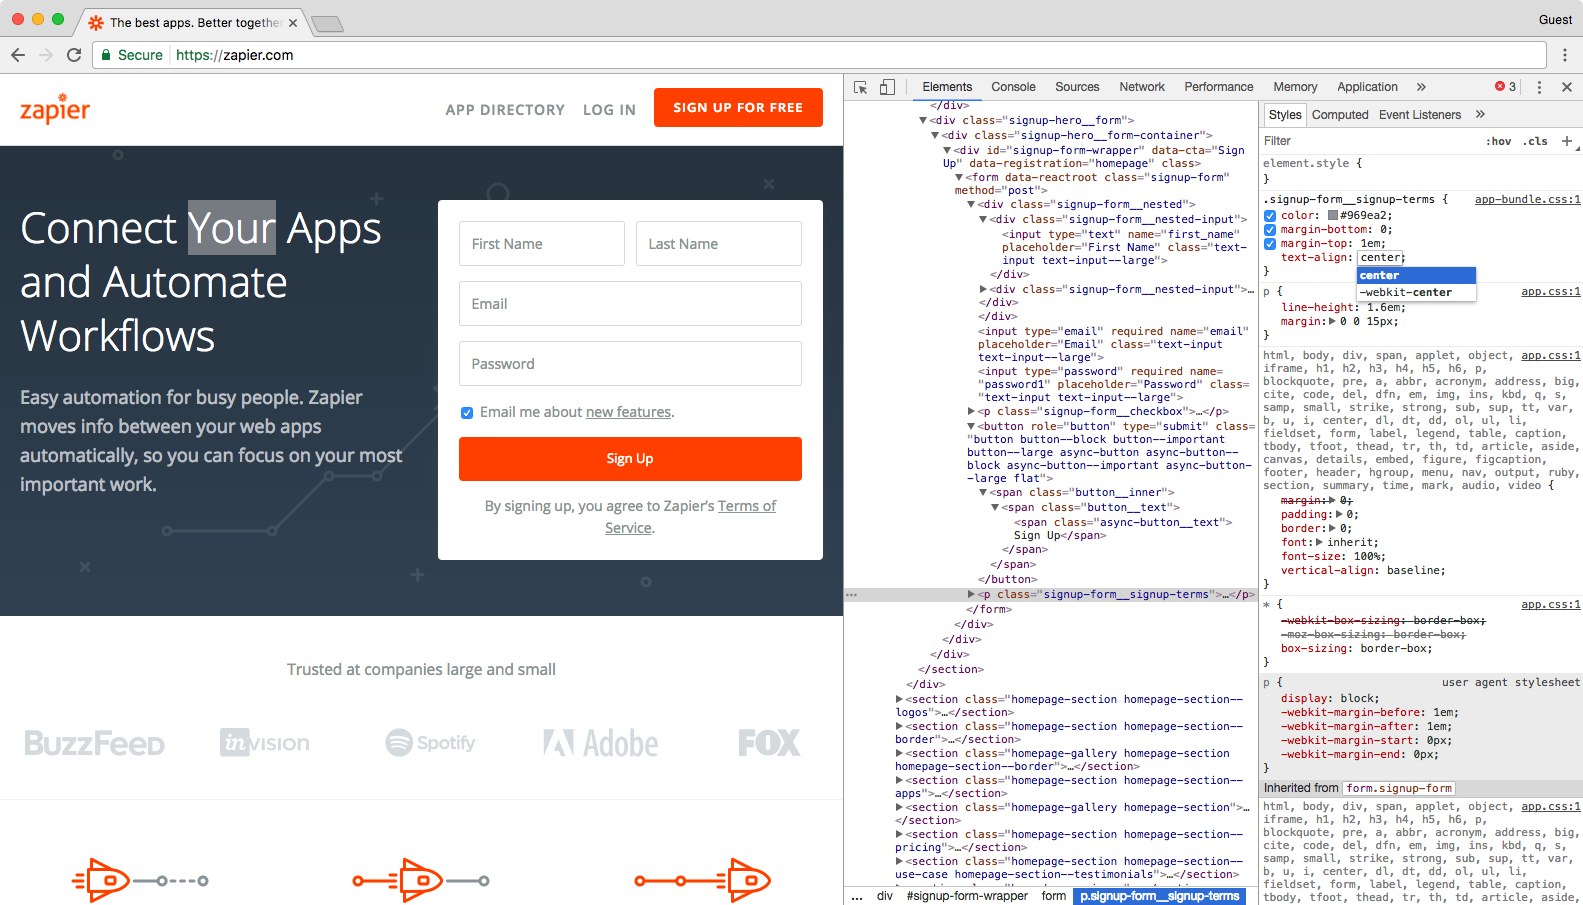This screenshot has height=905, width=1583.
Task: Toggle .cls class editor panel
Action: point(1535,141)
